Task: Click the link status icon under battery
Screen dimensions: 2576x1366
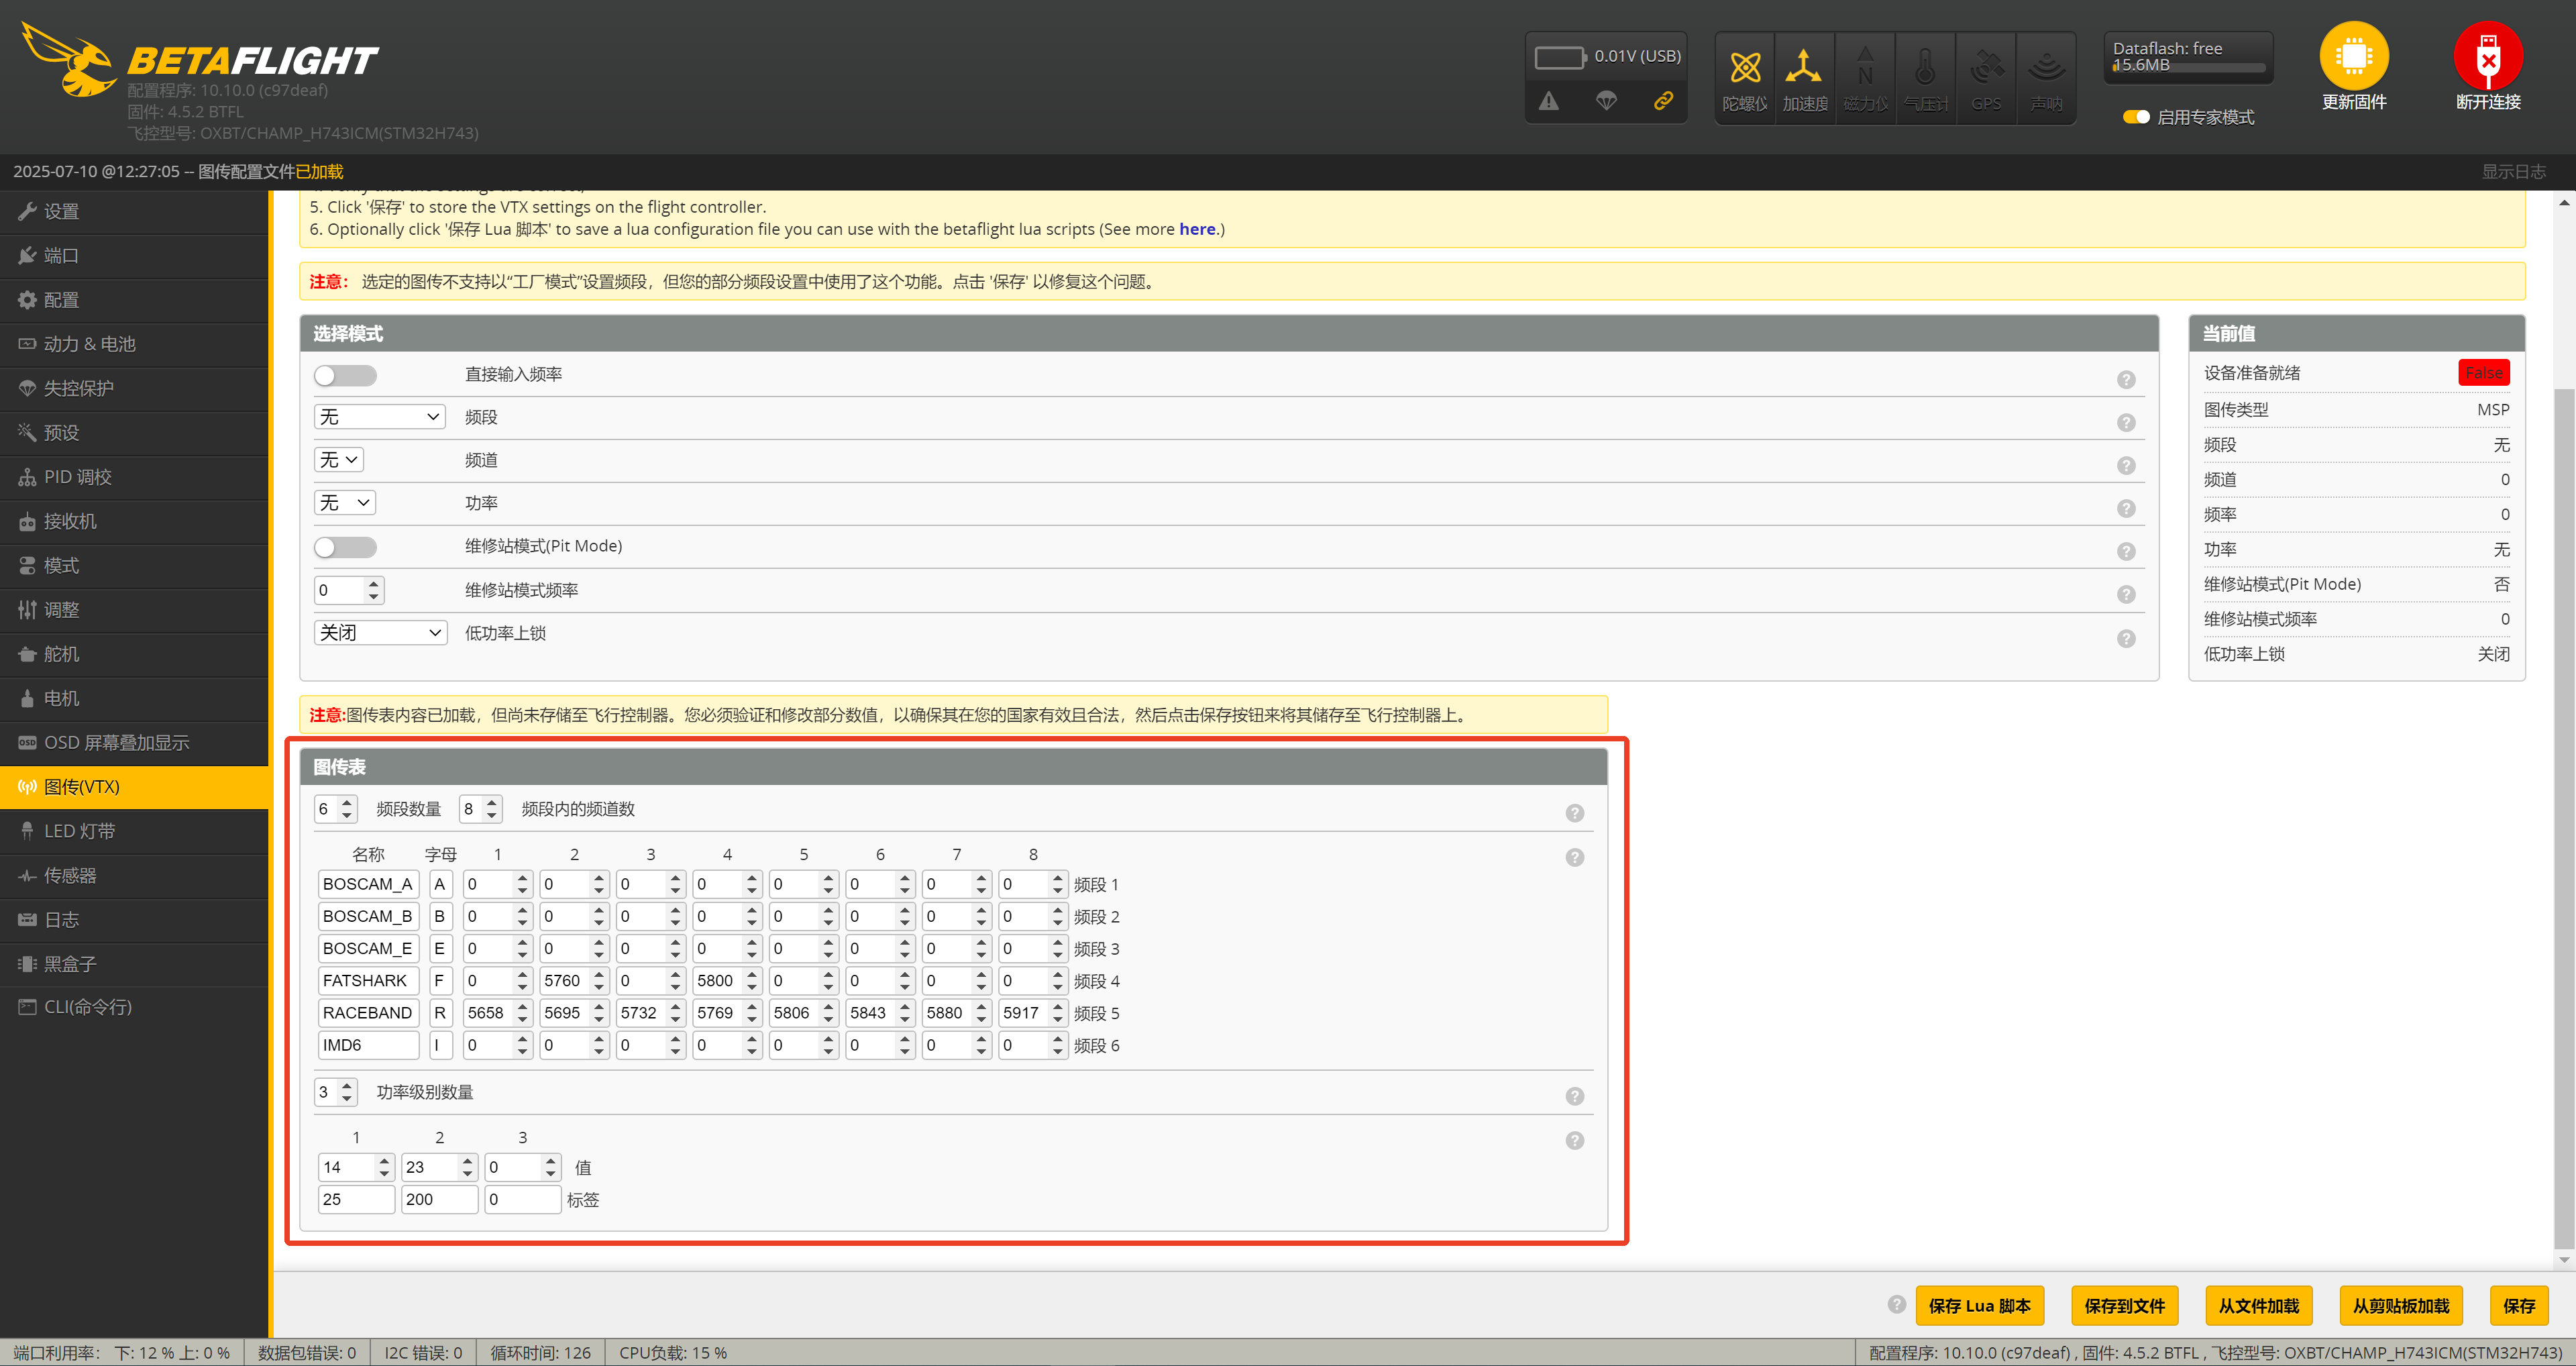Action: tap(1663, 101)
